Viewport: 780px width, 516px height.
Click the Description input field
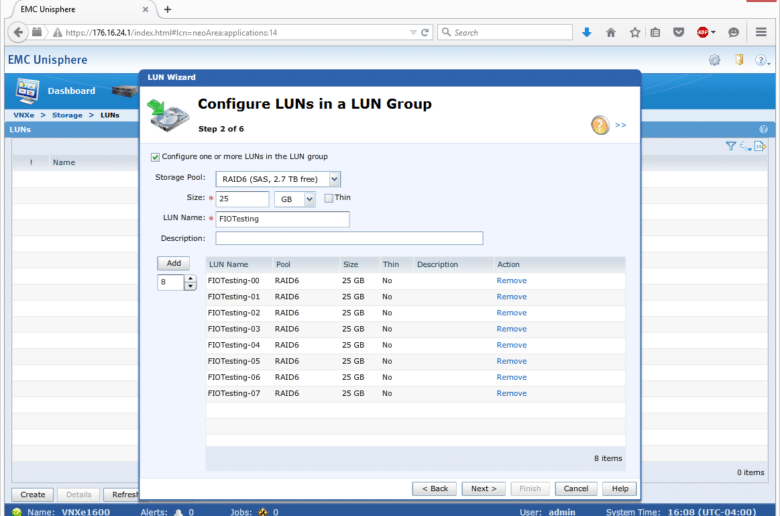[349, 238]
